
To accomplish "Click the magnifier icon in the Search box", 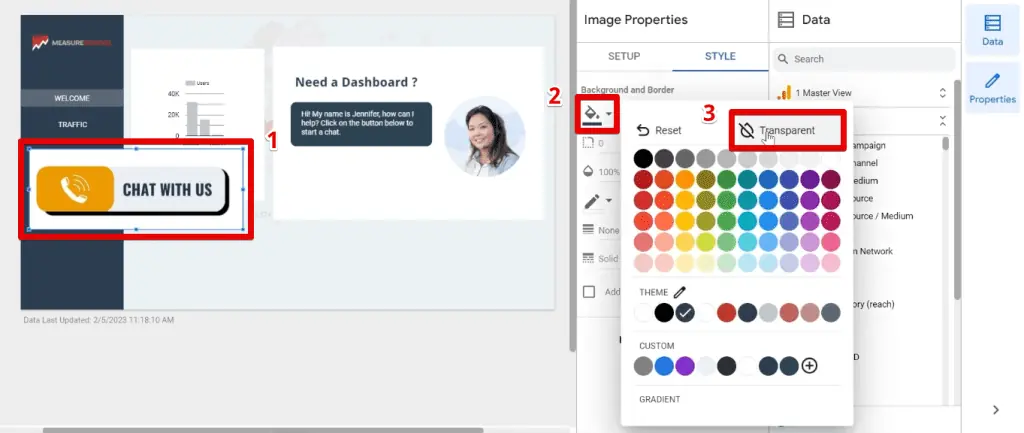I will [782, 59].
